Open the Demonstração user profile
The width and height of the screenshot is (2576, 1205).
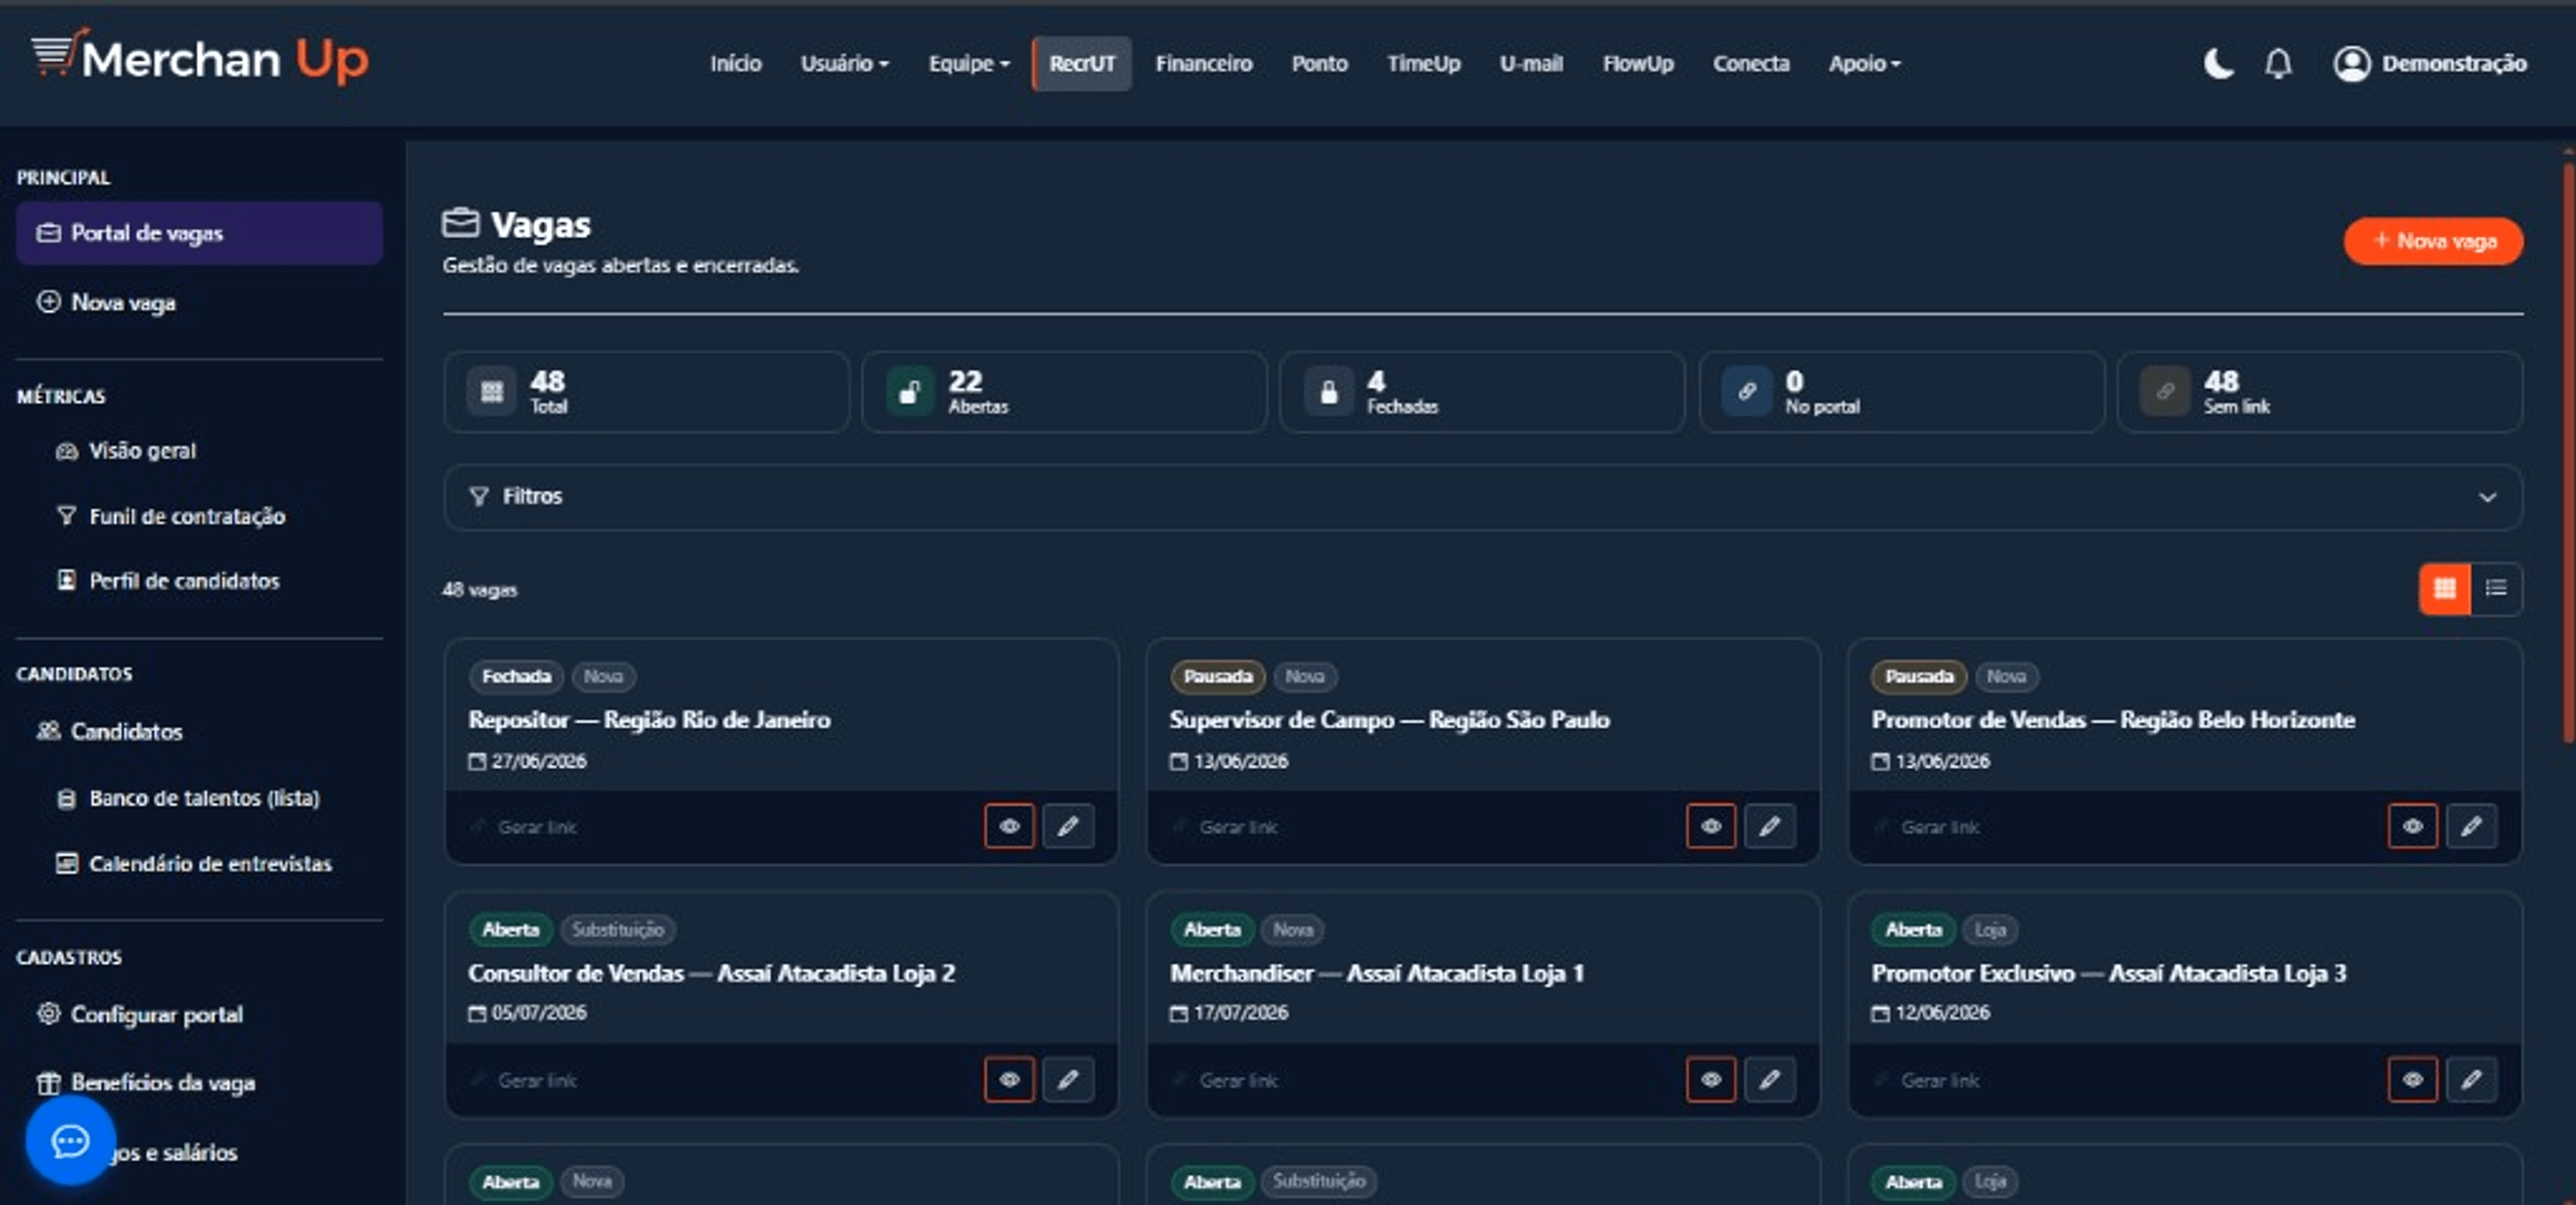point(2430,63)
